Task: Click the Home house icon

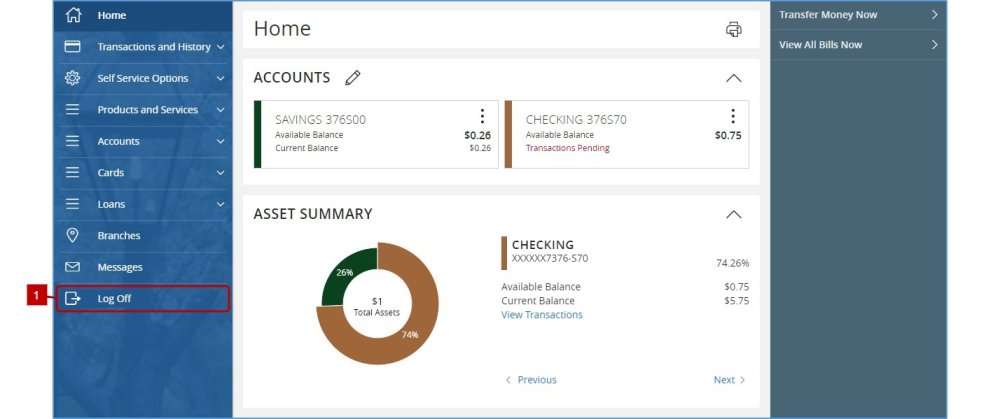Action: 73,15
